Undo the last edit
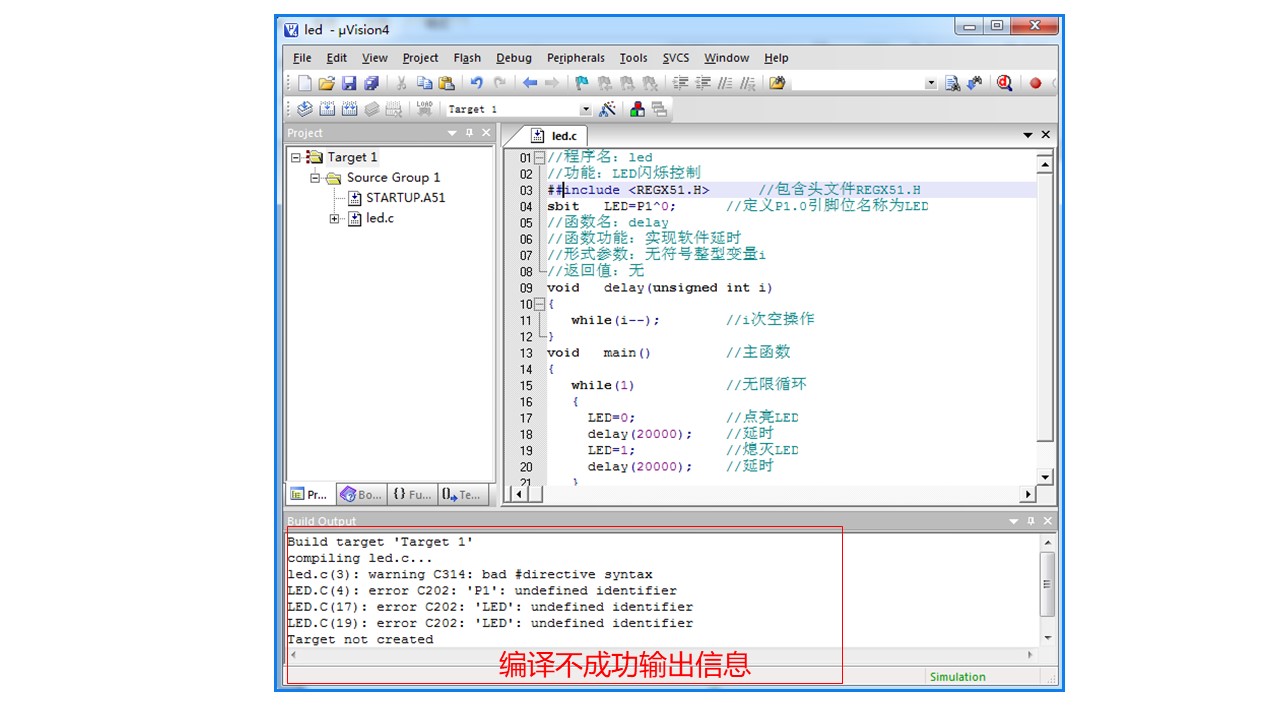The width and height of the screenshot is (1280, 720). pos(477,84)
